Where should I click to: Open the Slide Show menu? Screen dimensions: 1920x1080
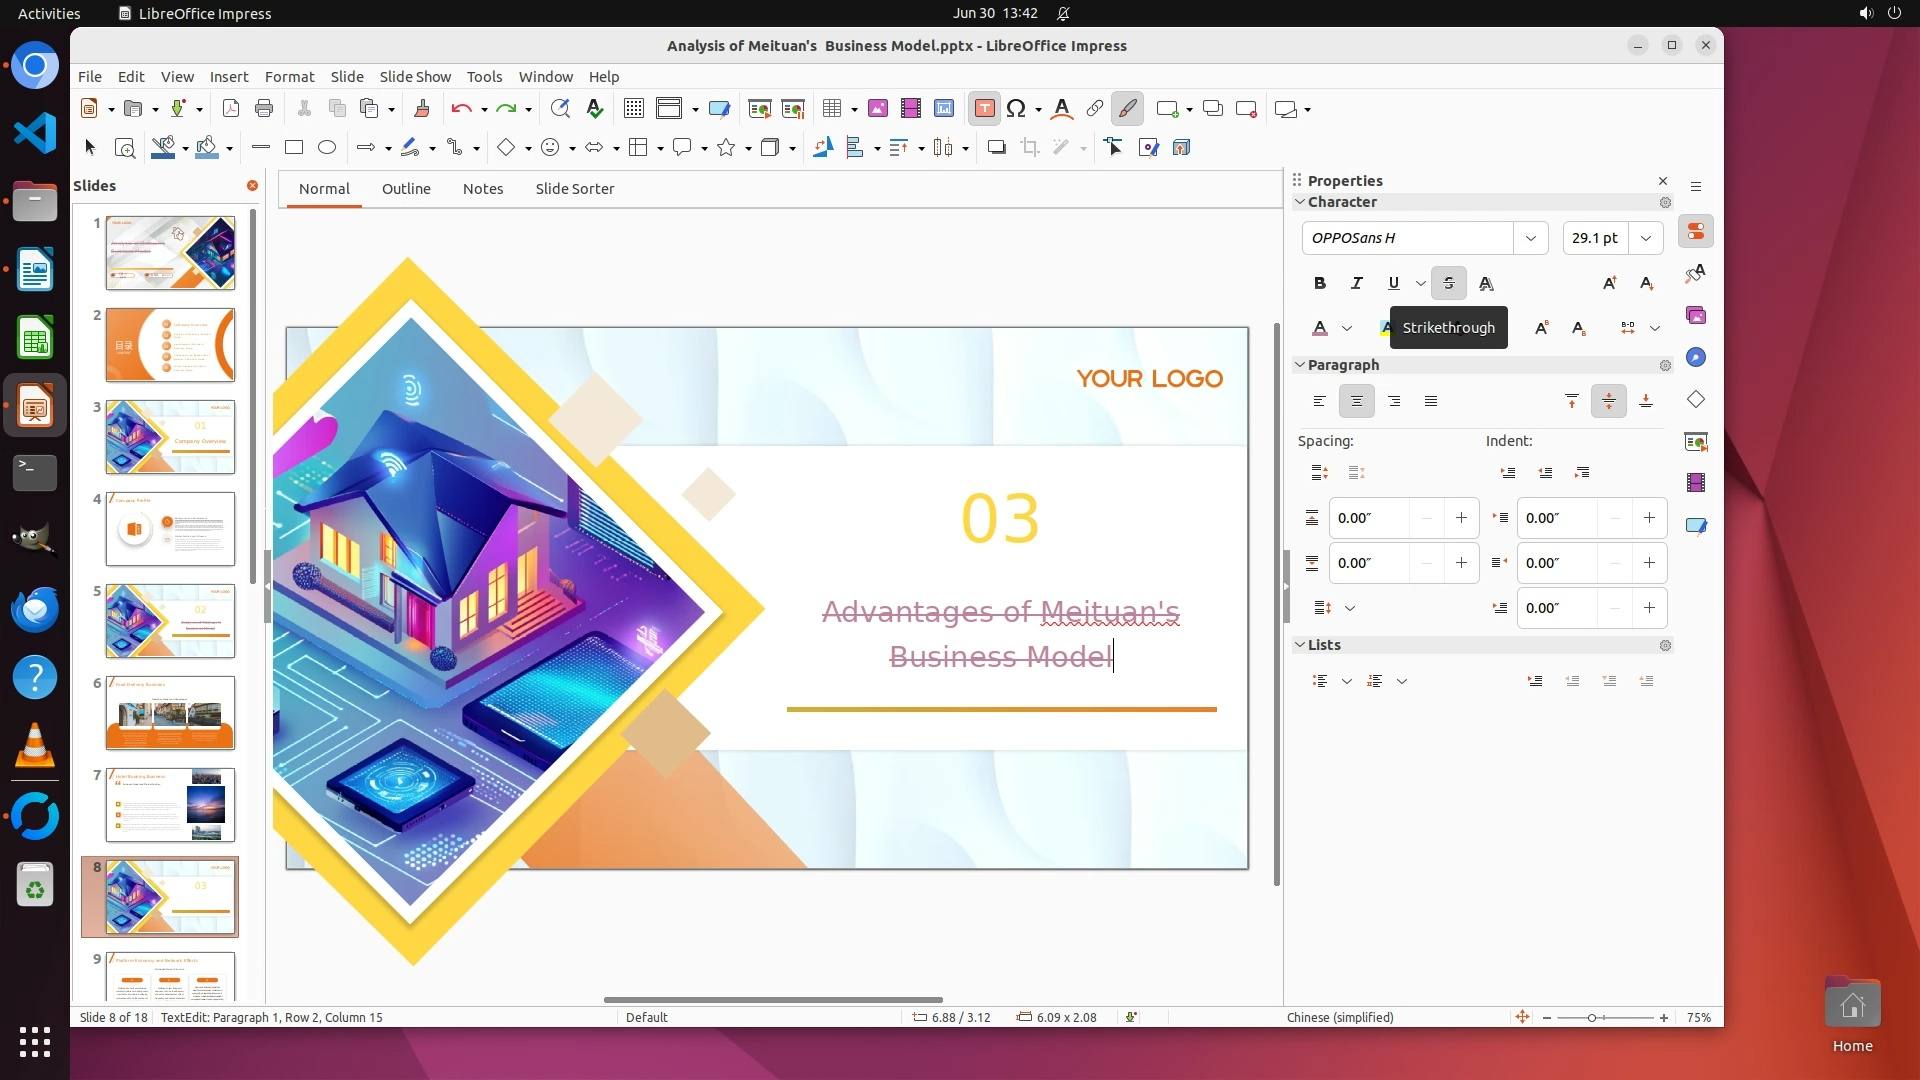click(x=415, y=77)
